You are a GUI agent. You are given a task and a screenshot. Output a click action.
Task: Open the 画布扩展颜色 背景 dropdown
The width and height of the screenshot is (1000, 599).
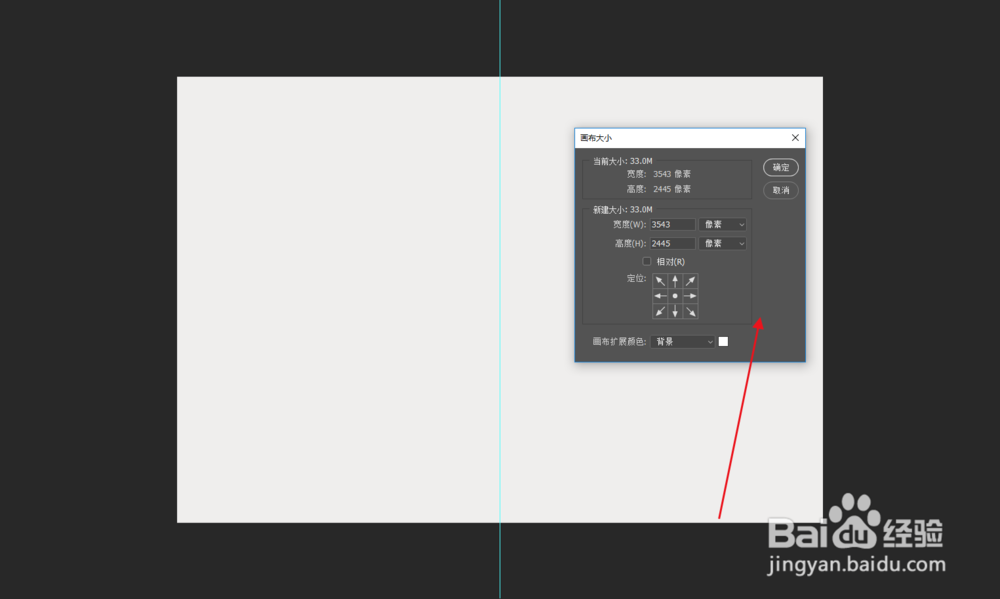682,342
